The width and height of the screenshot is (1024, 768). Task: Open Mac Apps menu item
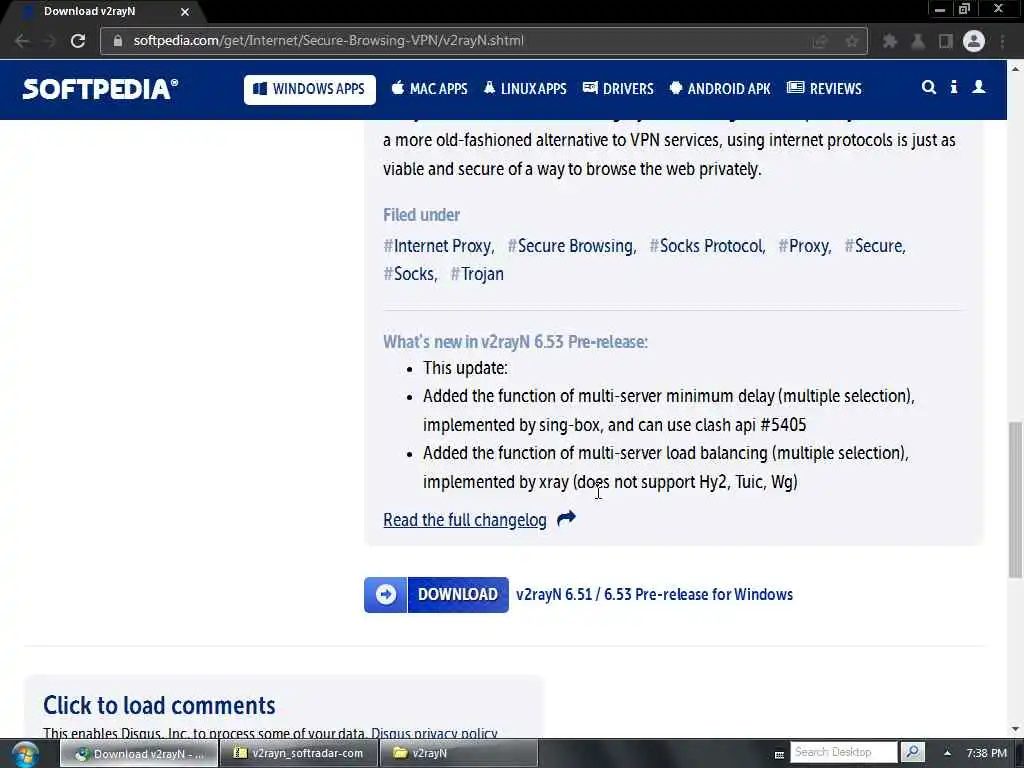click(x=429, y=89)
